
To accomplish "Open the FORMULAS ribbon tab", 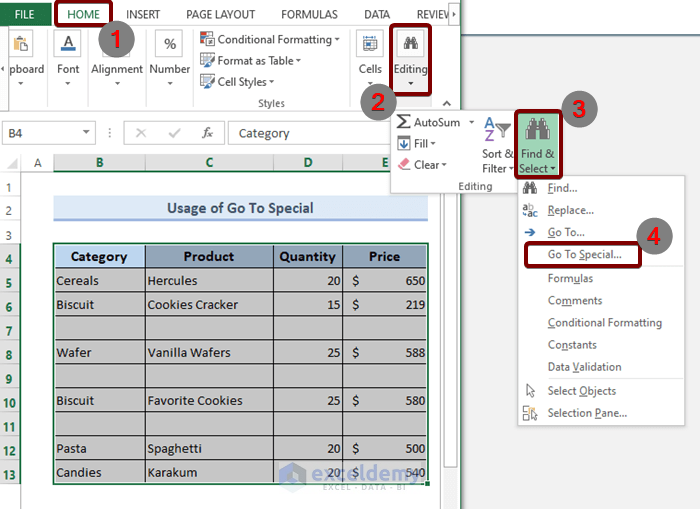I will click(309, 14).
